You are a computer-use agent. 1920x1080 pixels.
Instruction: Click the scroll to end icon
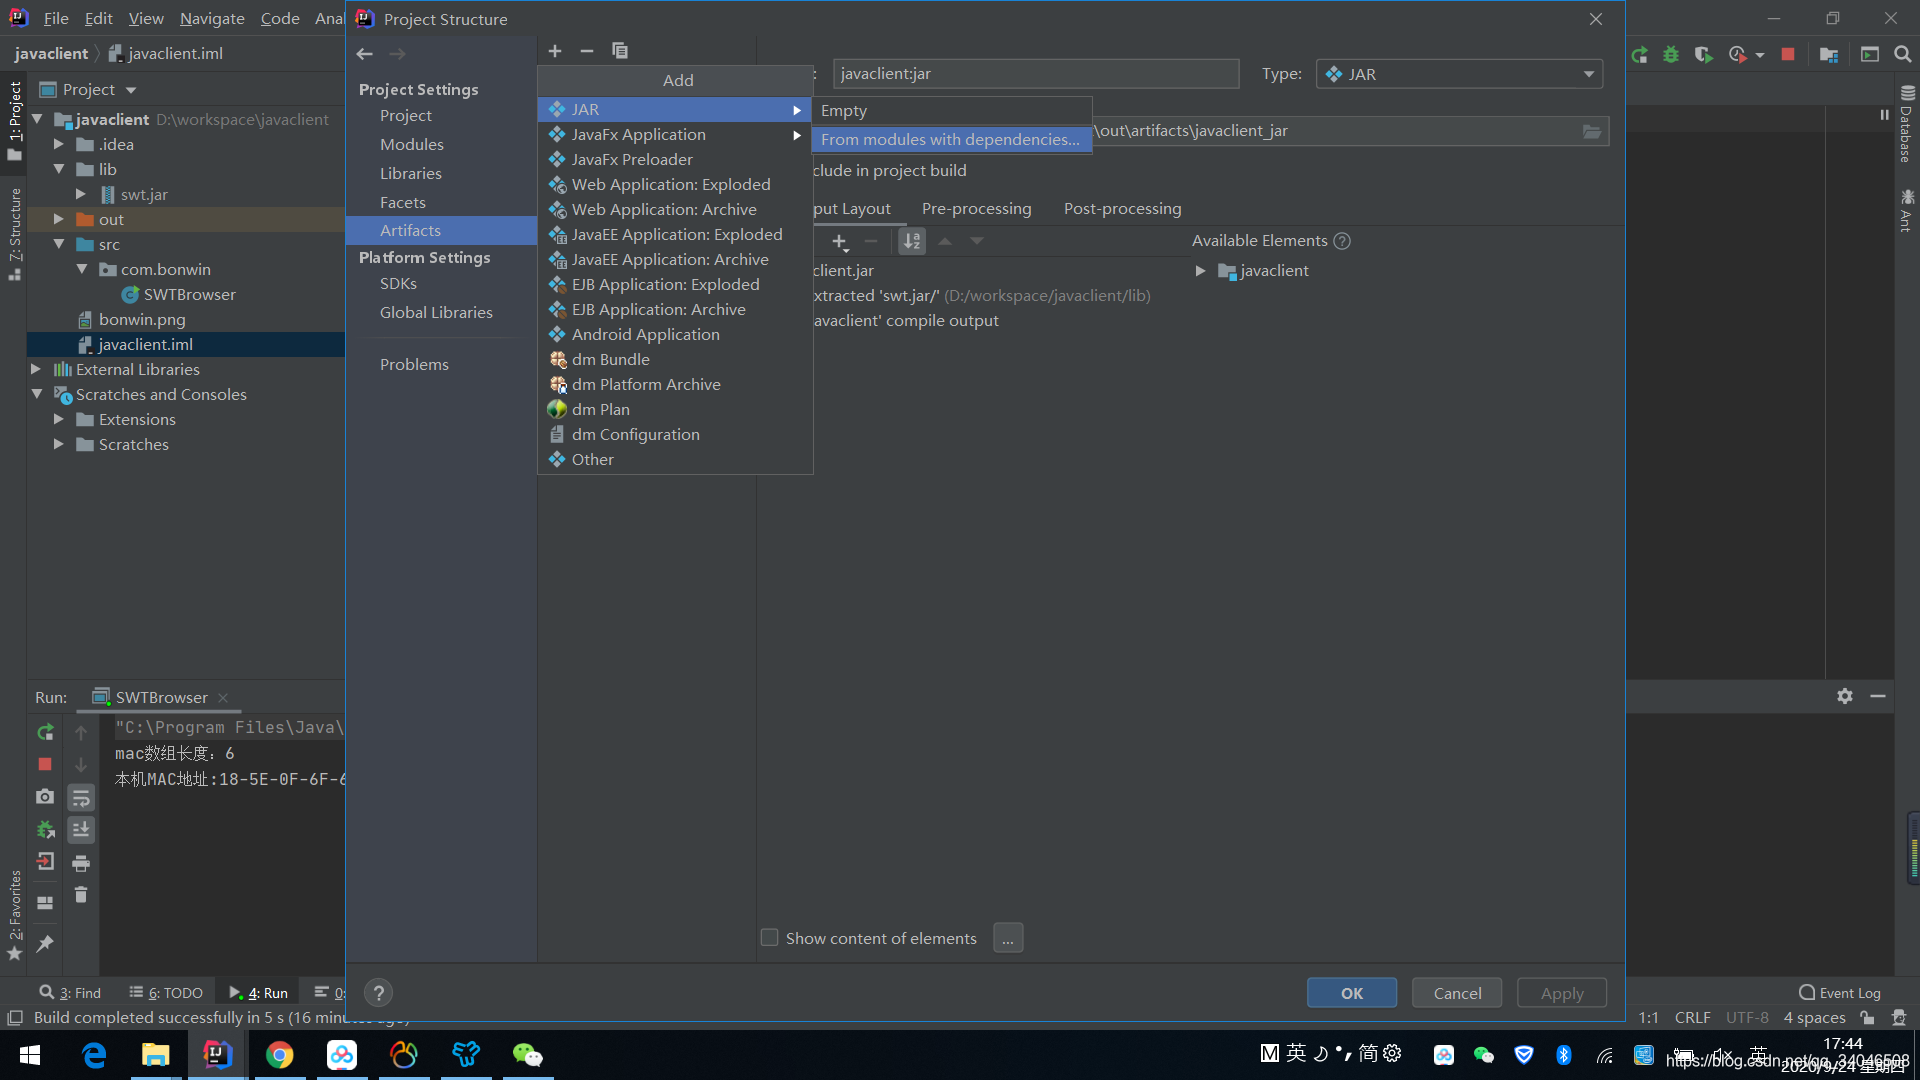pos(81,829)
